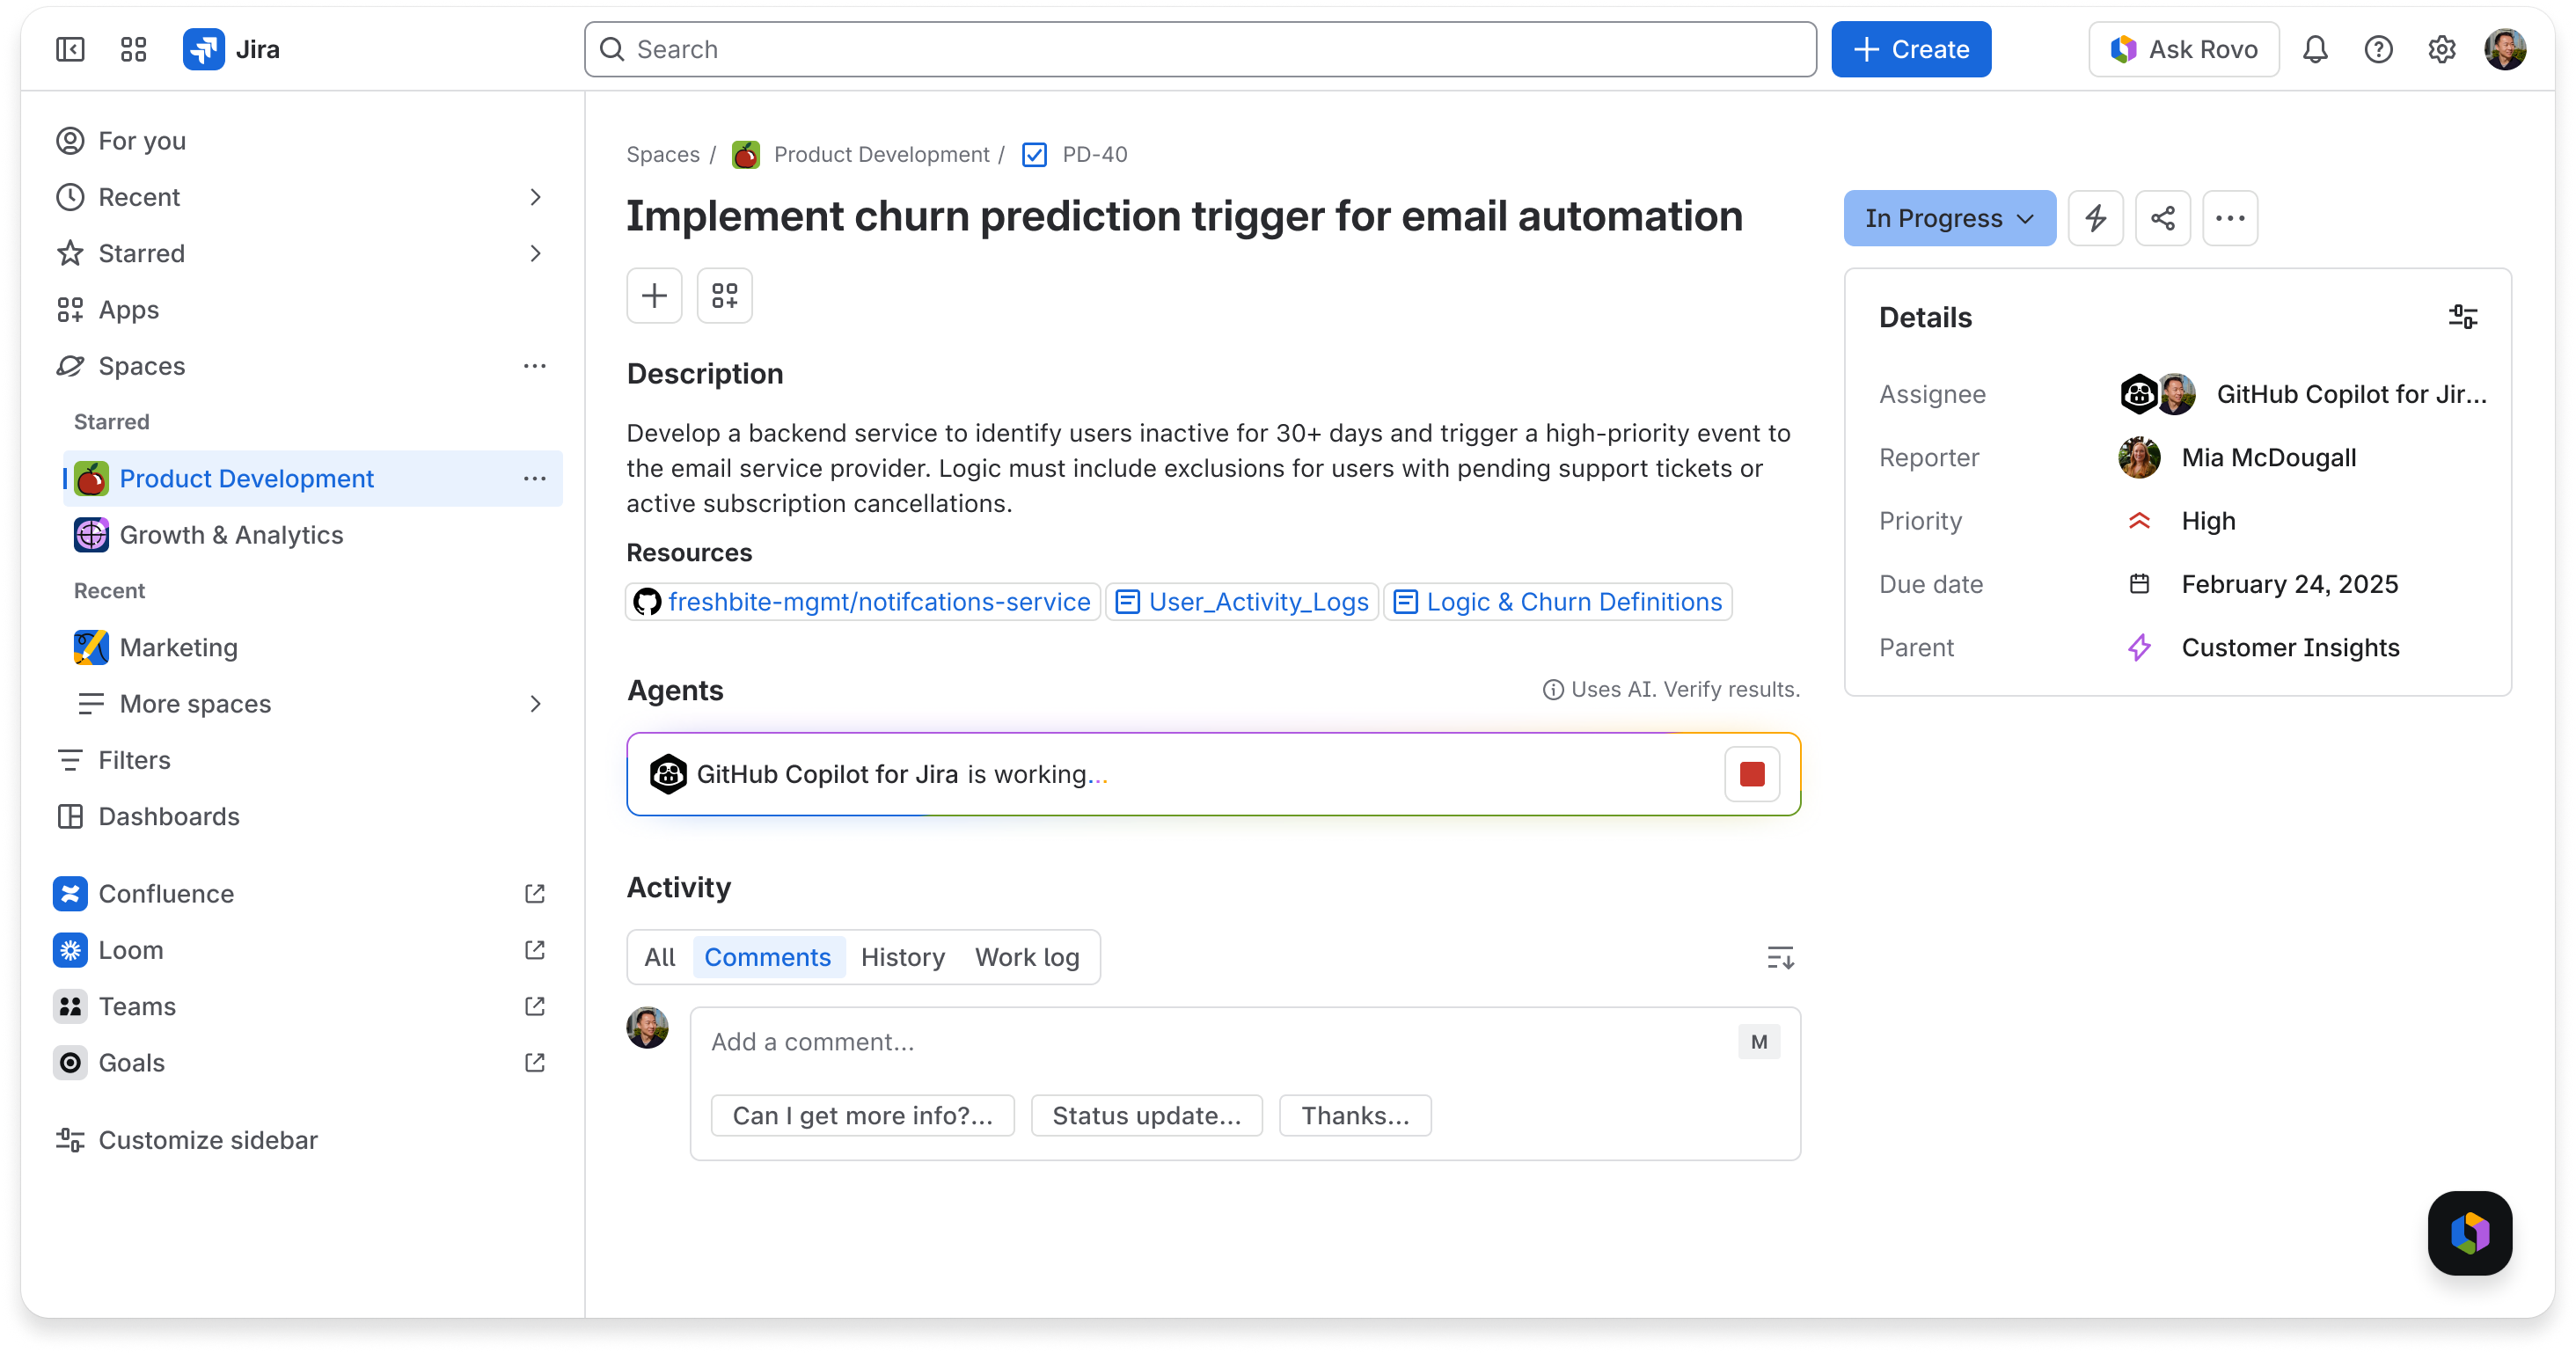
Task: Open User_Activity_Logs resource link
Action: pyautogui.click(x=1242, y=602)
